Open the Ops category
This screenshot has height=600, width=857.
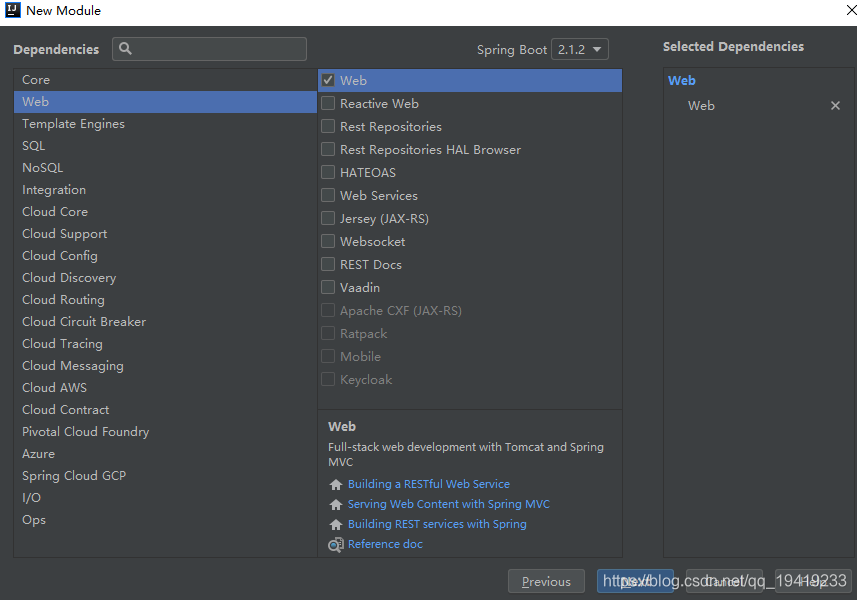165,520
